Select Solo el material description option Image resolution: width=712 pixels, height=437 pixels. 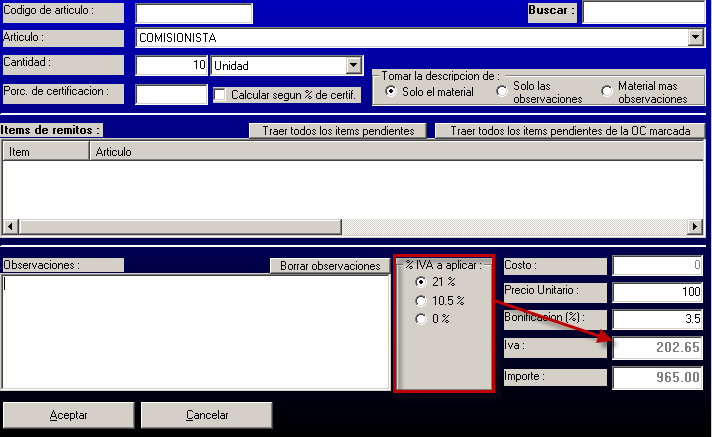(x=391, y=91)
